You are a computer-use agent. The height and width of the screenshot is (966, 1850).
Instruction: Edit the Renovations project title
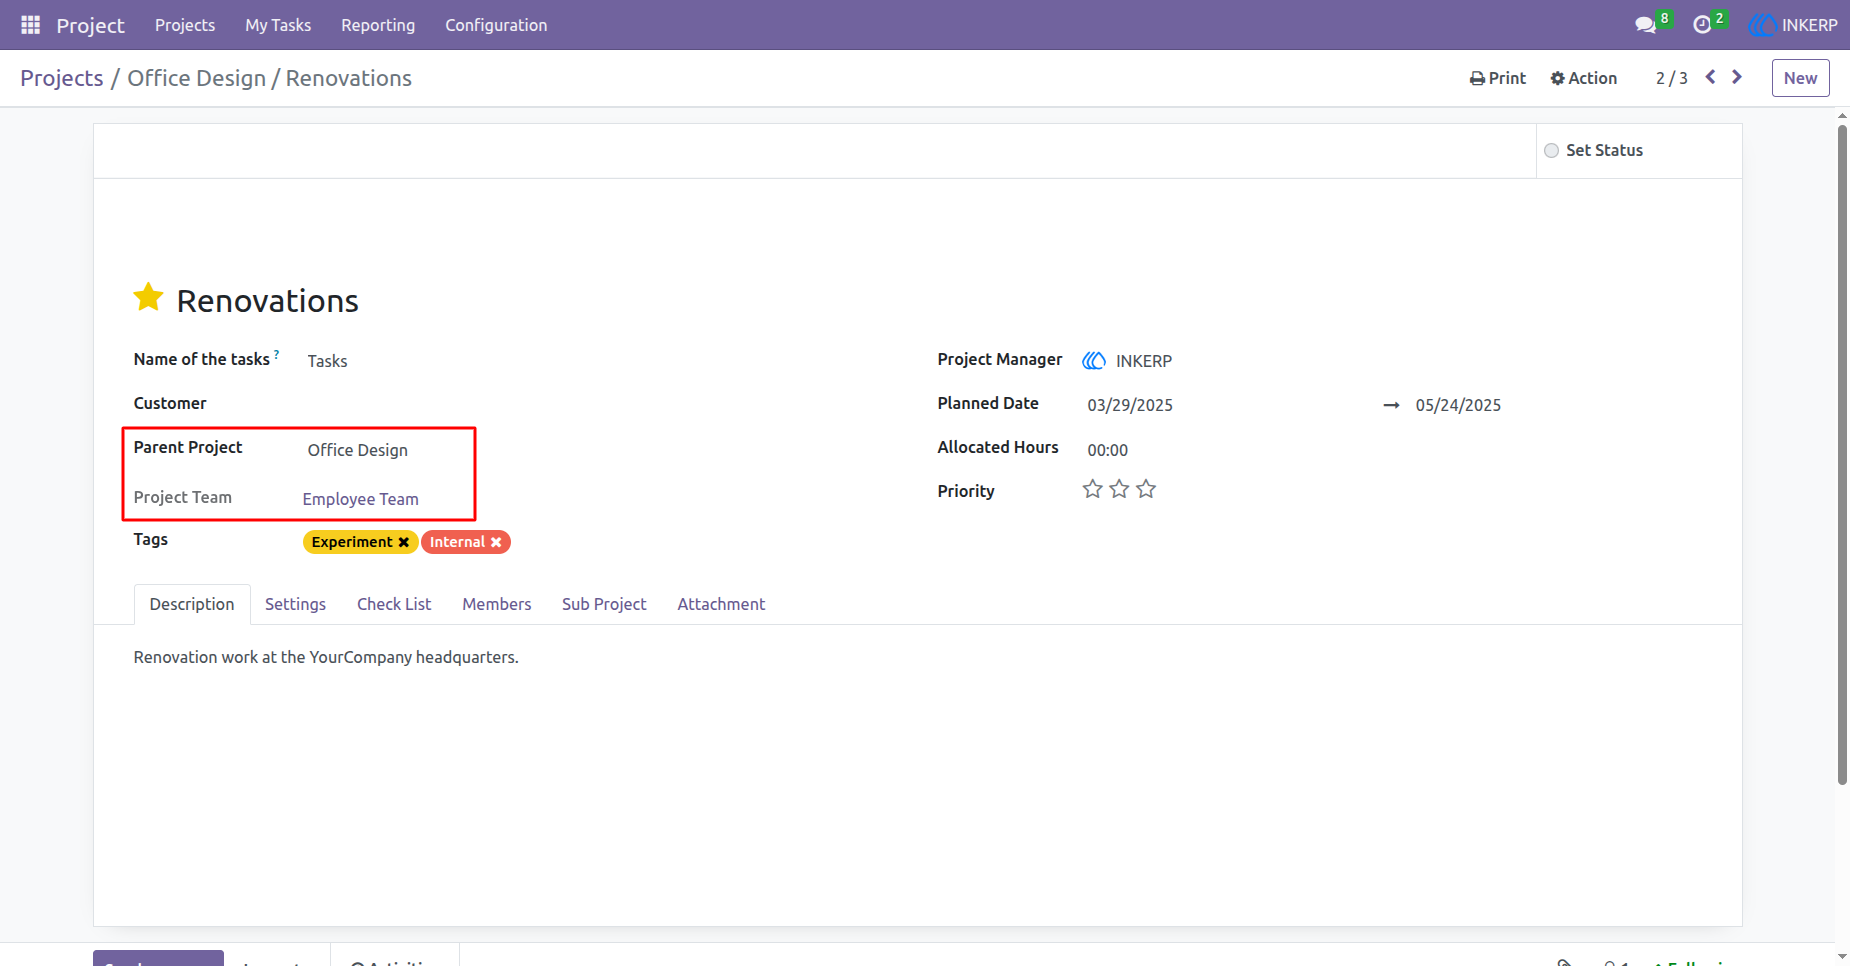point(268,301)
